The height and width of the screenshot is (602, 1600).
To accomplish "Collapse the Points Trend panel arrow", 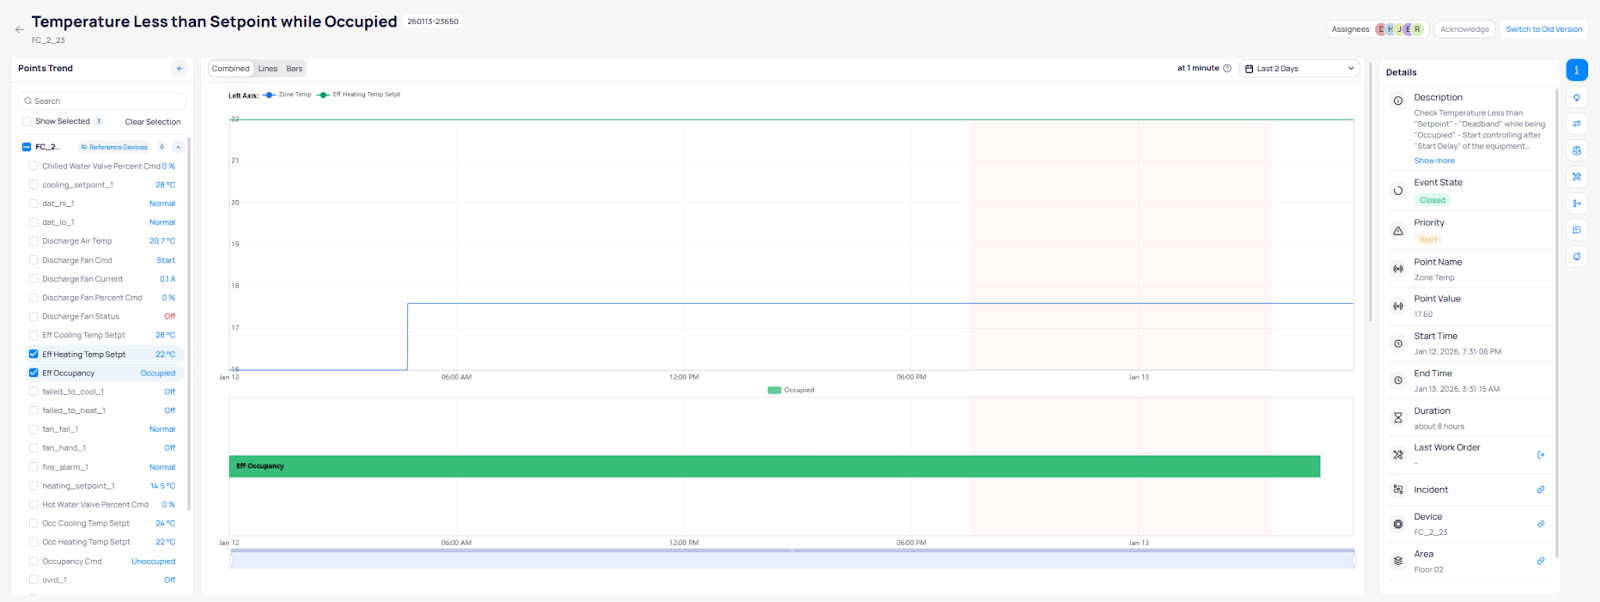I will pos(180,69).
